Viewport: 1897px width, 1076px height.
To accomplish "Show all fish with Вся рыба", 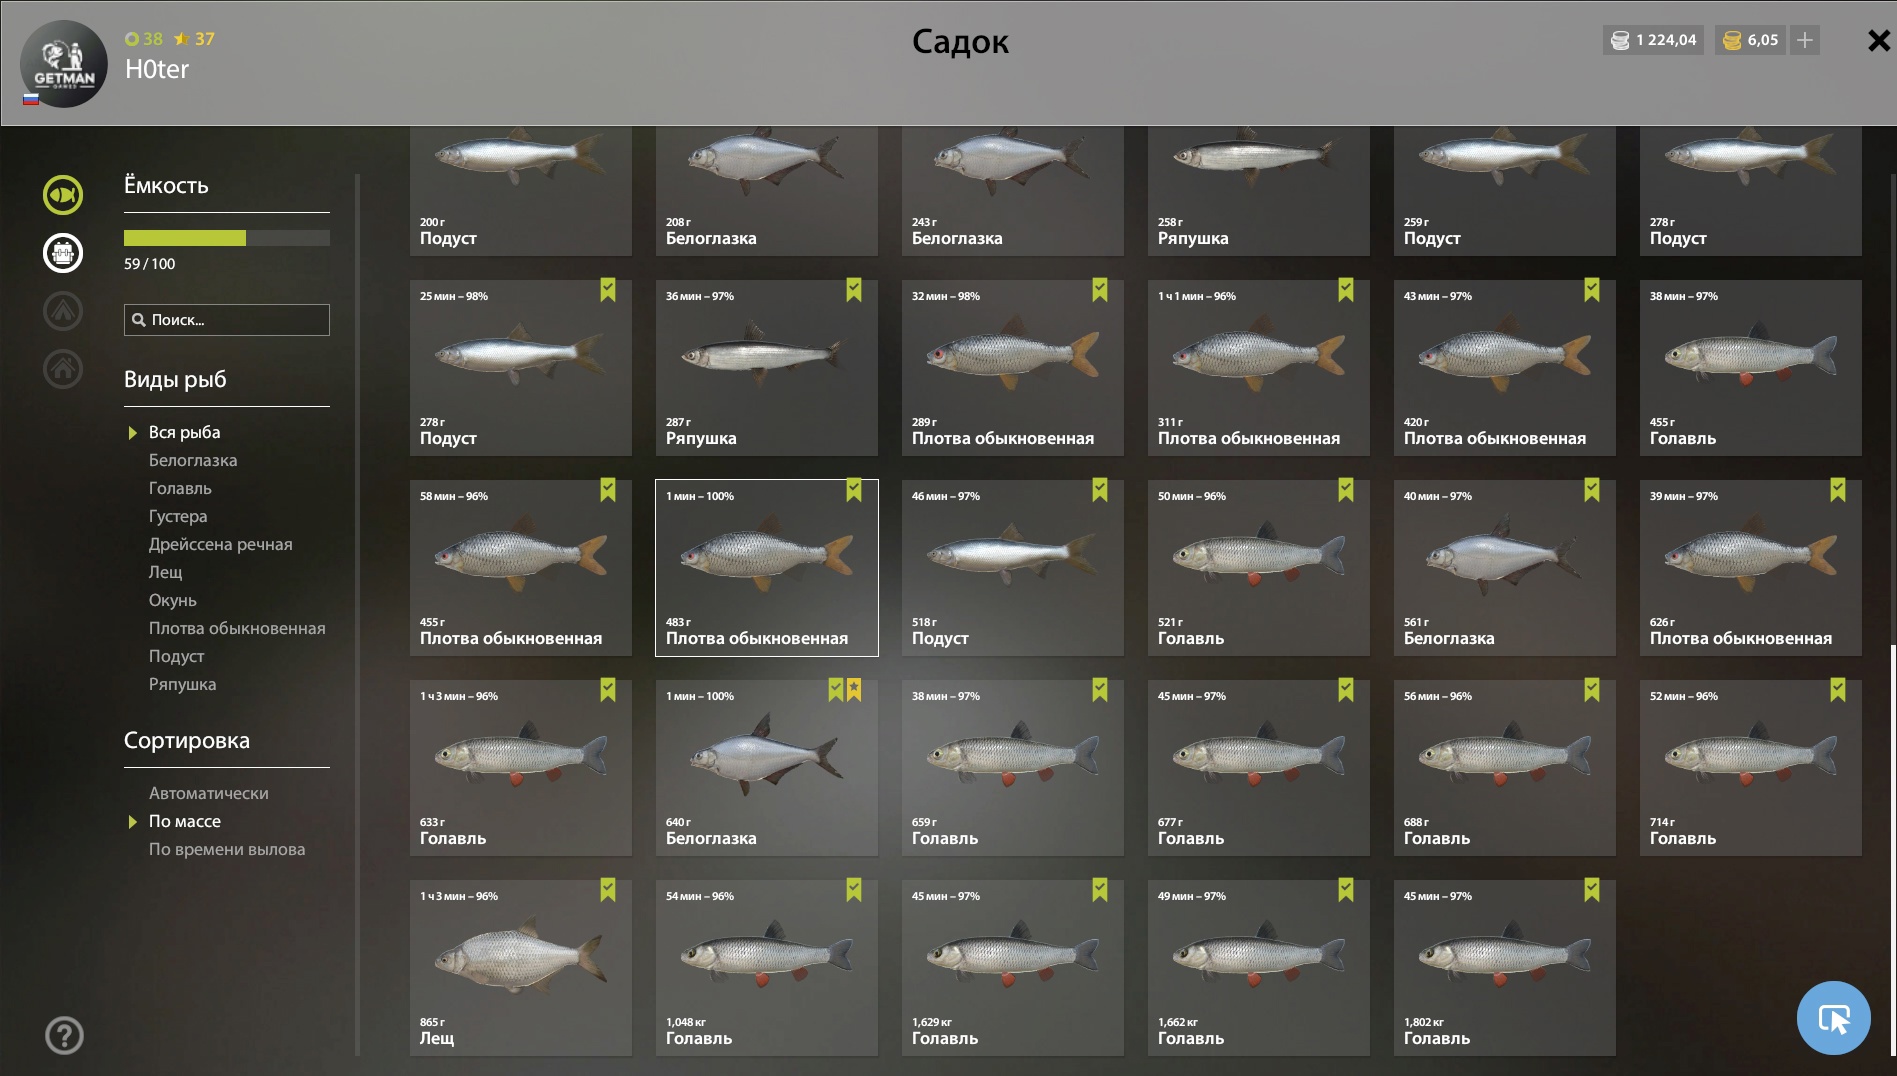I will (184, 432).
